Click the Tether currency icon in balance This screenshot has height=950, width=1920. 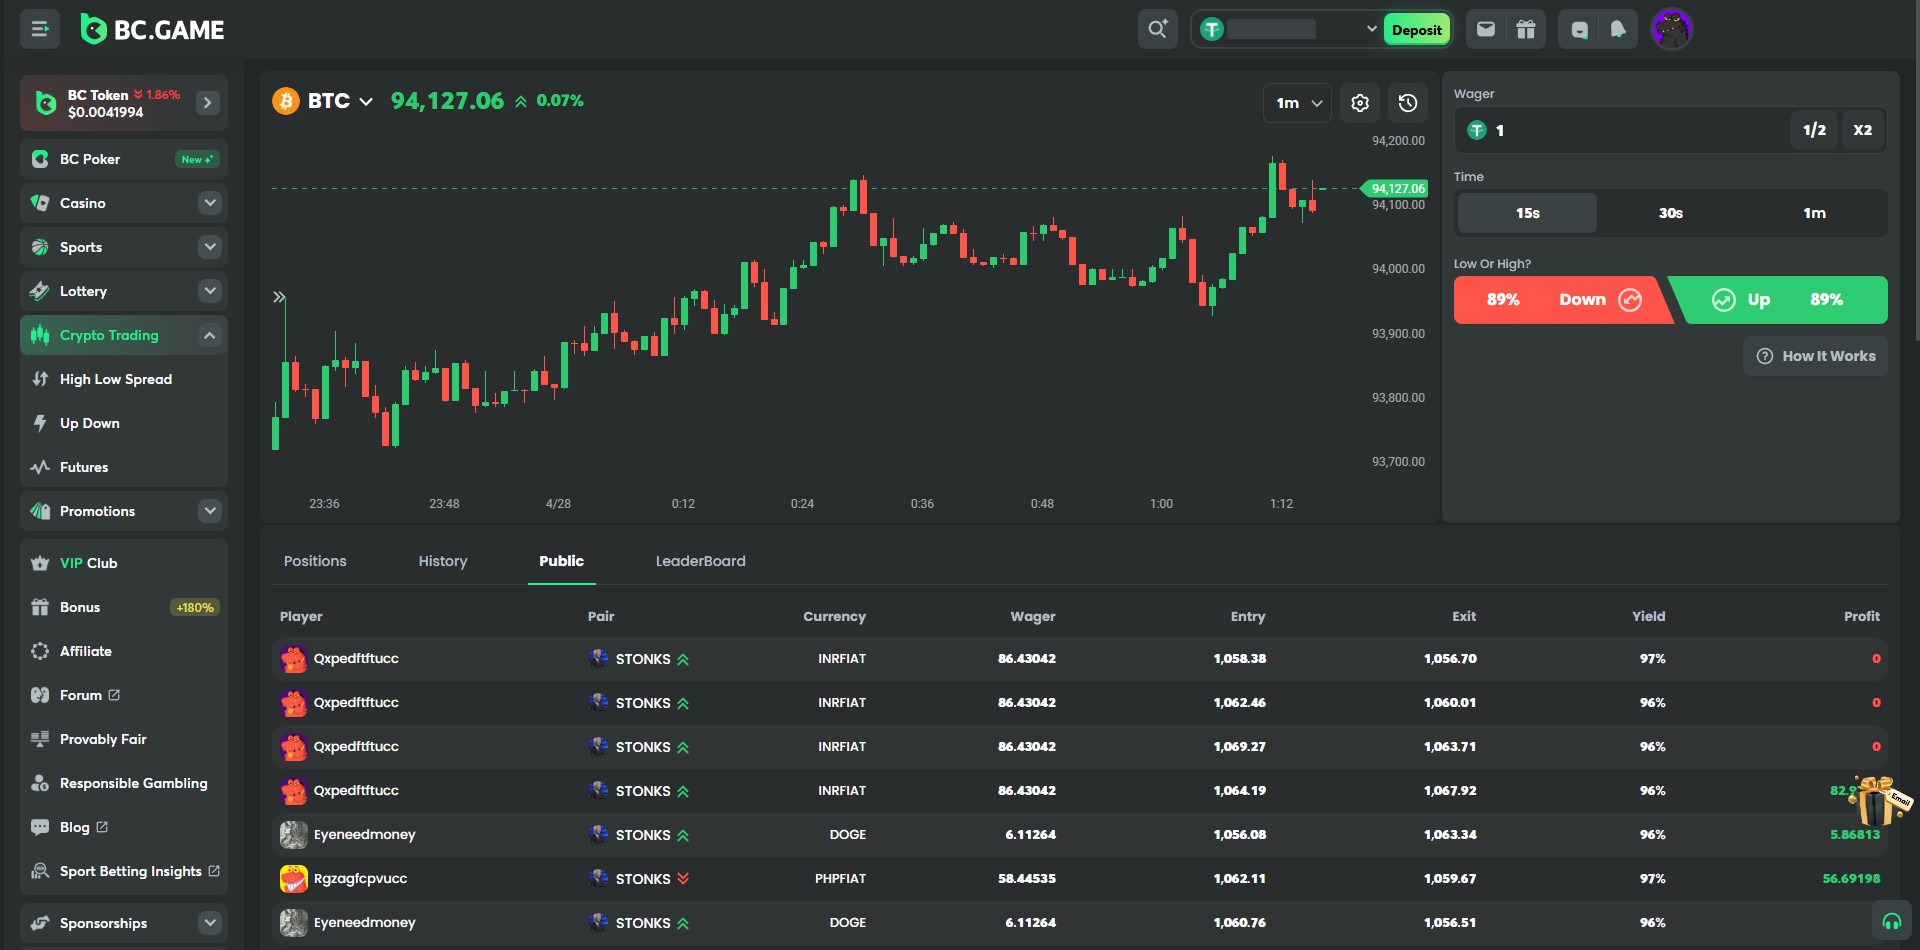click(1212, 30)
